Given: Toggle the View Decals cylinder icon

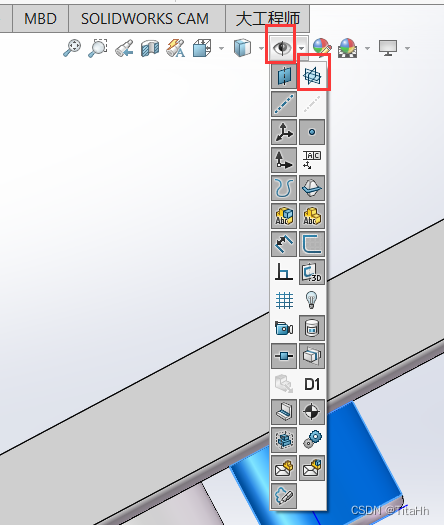Looking at the screenshot, I should 312,328.
